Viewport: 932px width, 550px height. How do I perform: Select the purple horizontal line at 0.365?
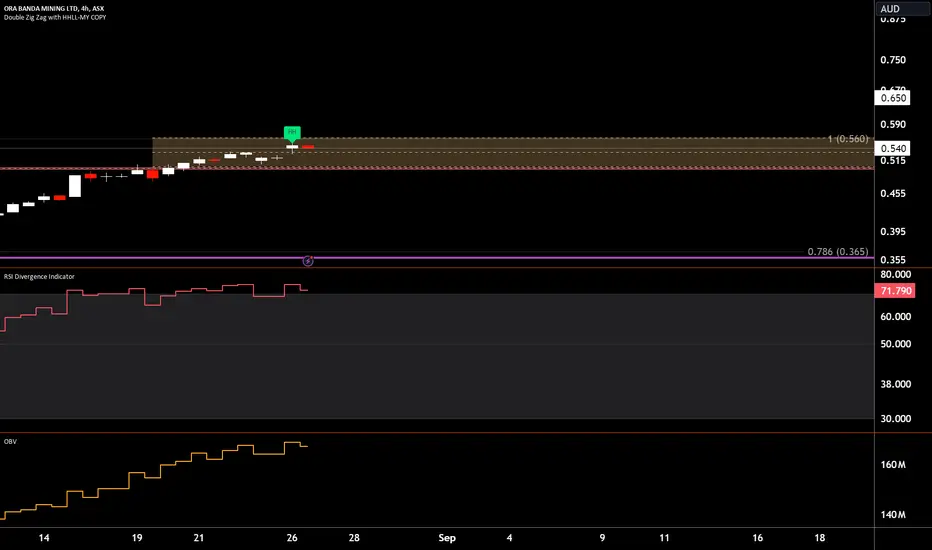(x=437, y=257)
